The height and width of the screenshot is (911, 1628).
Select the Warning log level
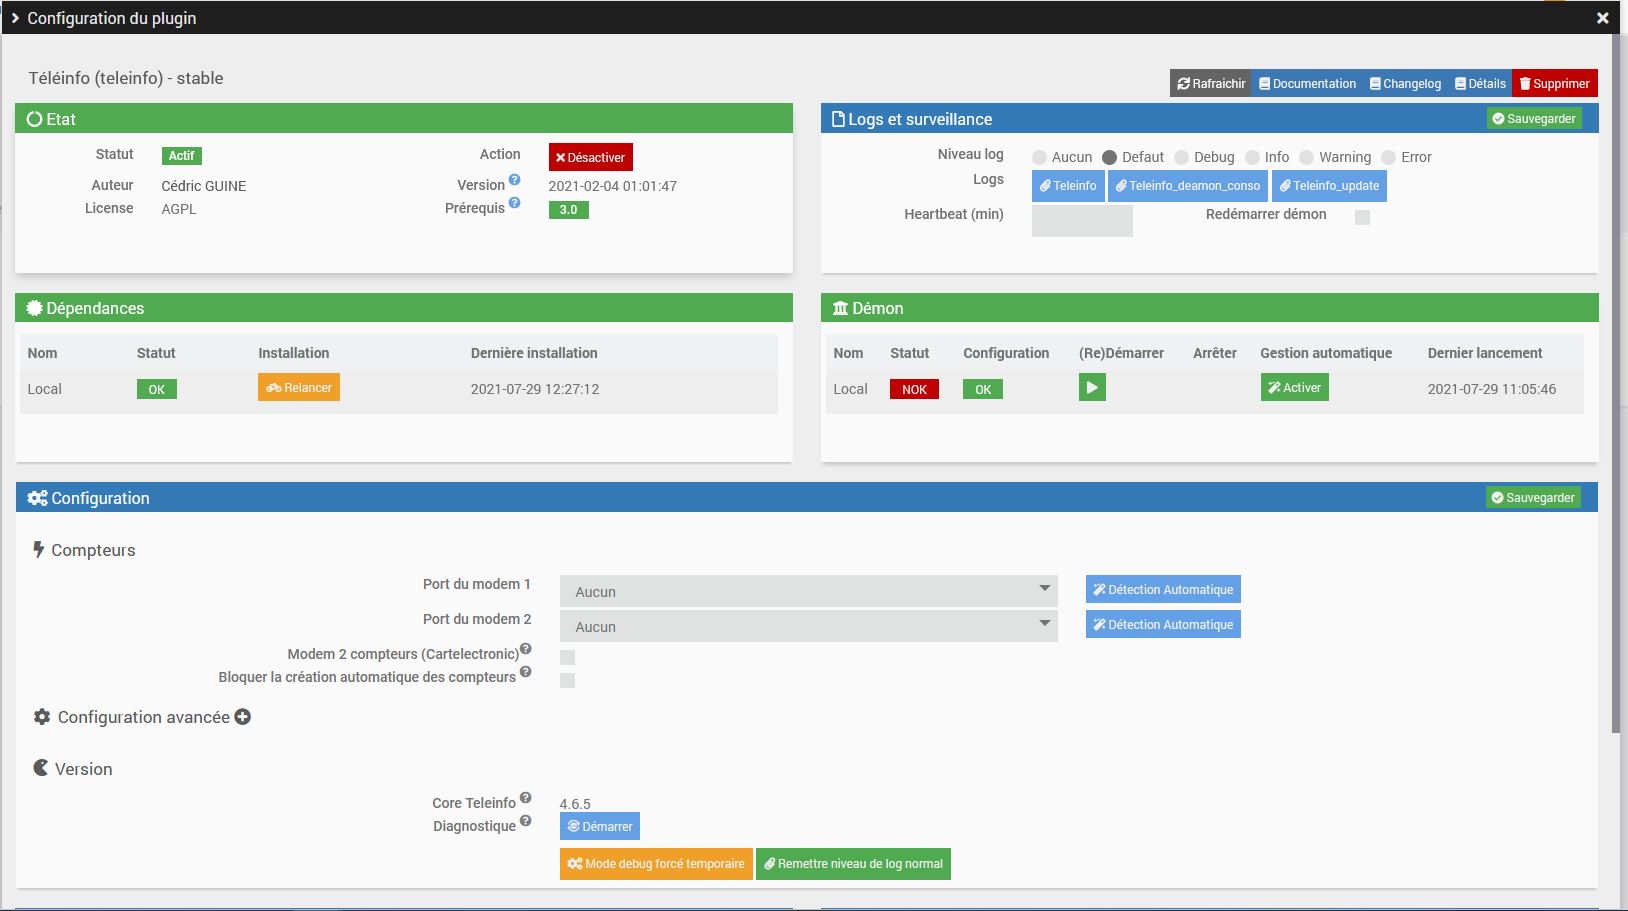(1306, 158)
